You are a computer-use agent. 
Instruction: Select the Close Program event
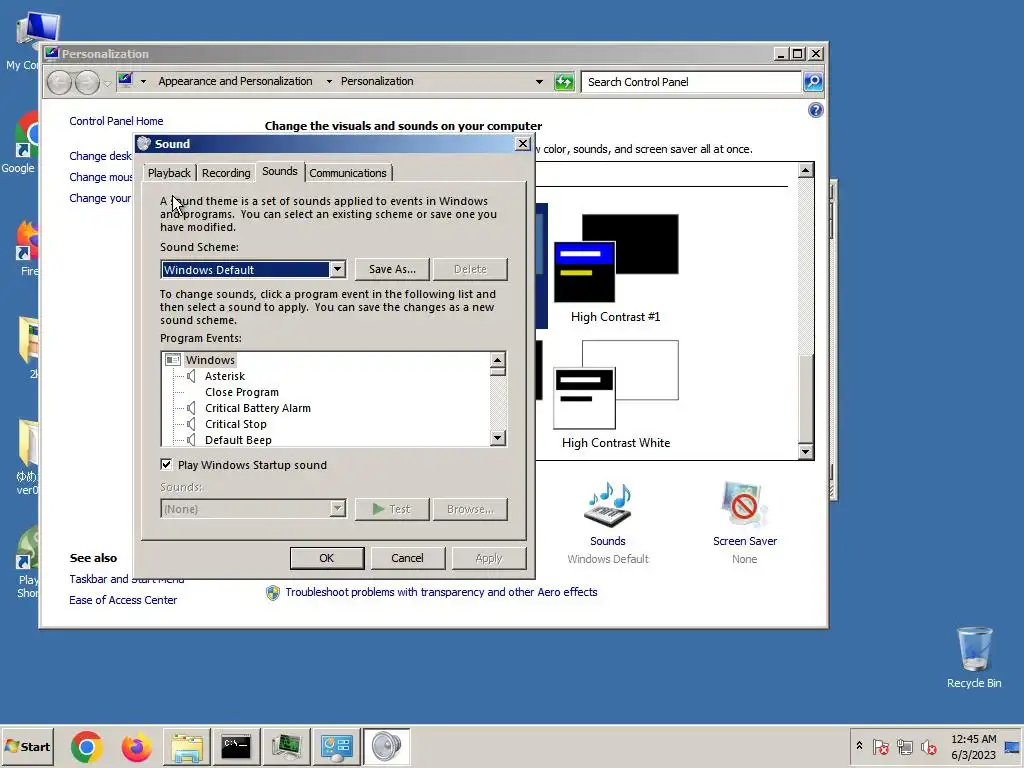coord(242,392)
